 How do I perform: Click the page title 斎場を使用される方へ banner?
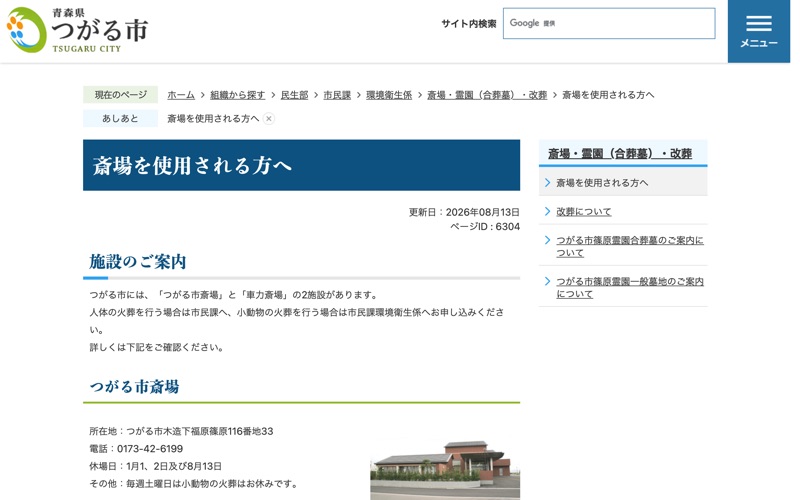pyautogui.click(x=302, y=165)
